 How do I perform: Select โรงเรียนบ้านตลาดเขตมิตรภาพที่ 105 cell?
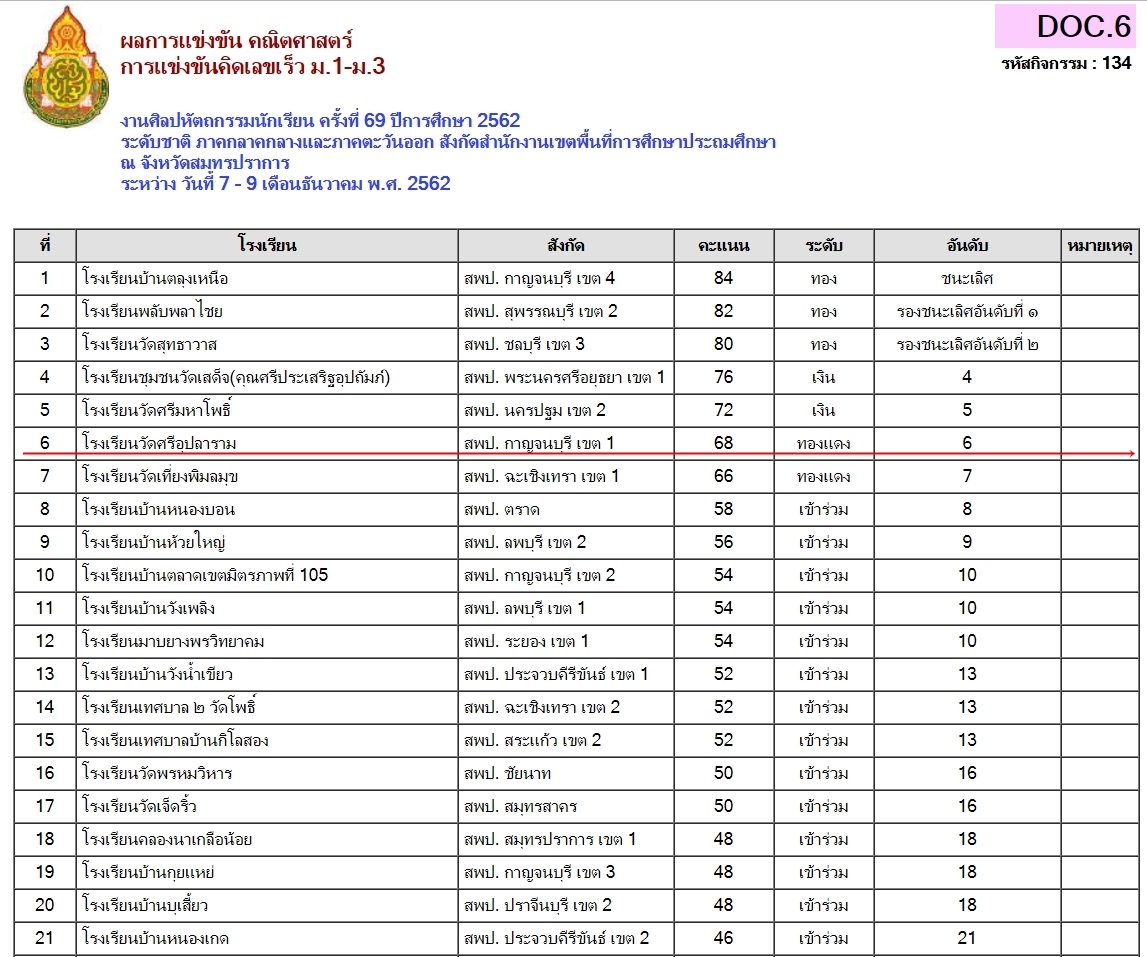[205, 575]
